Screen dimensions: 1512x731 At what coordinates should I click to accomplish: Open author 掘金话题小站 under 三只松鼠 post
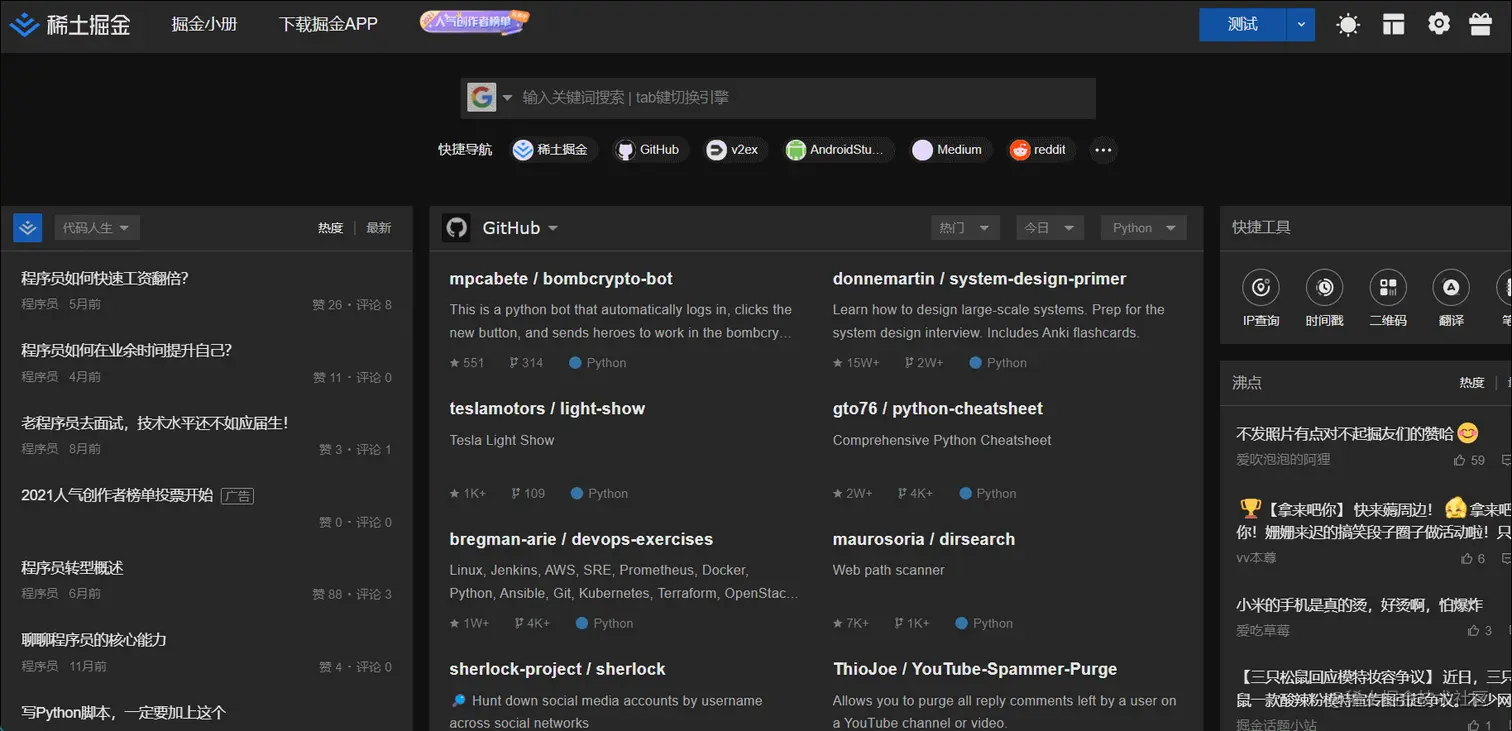(x=1276, y=725)
